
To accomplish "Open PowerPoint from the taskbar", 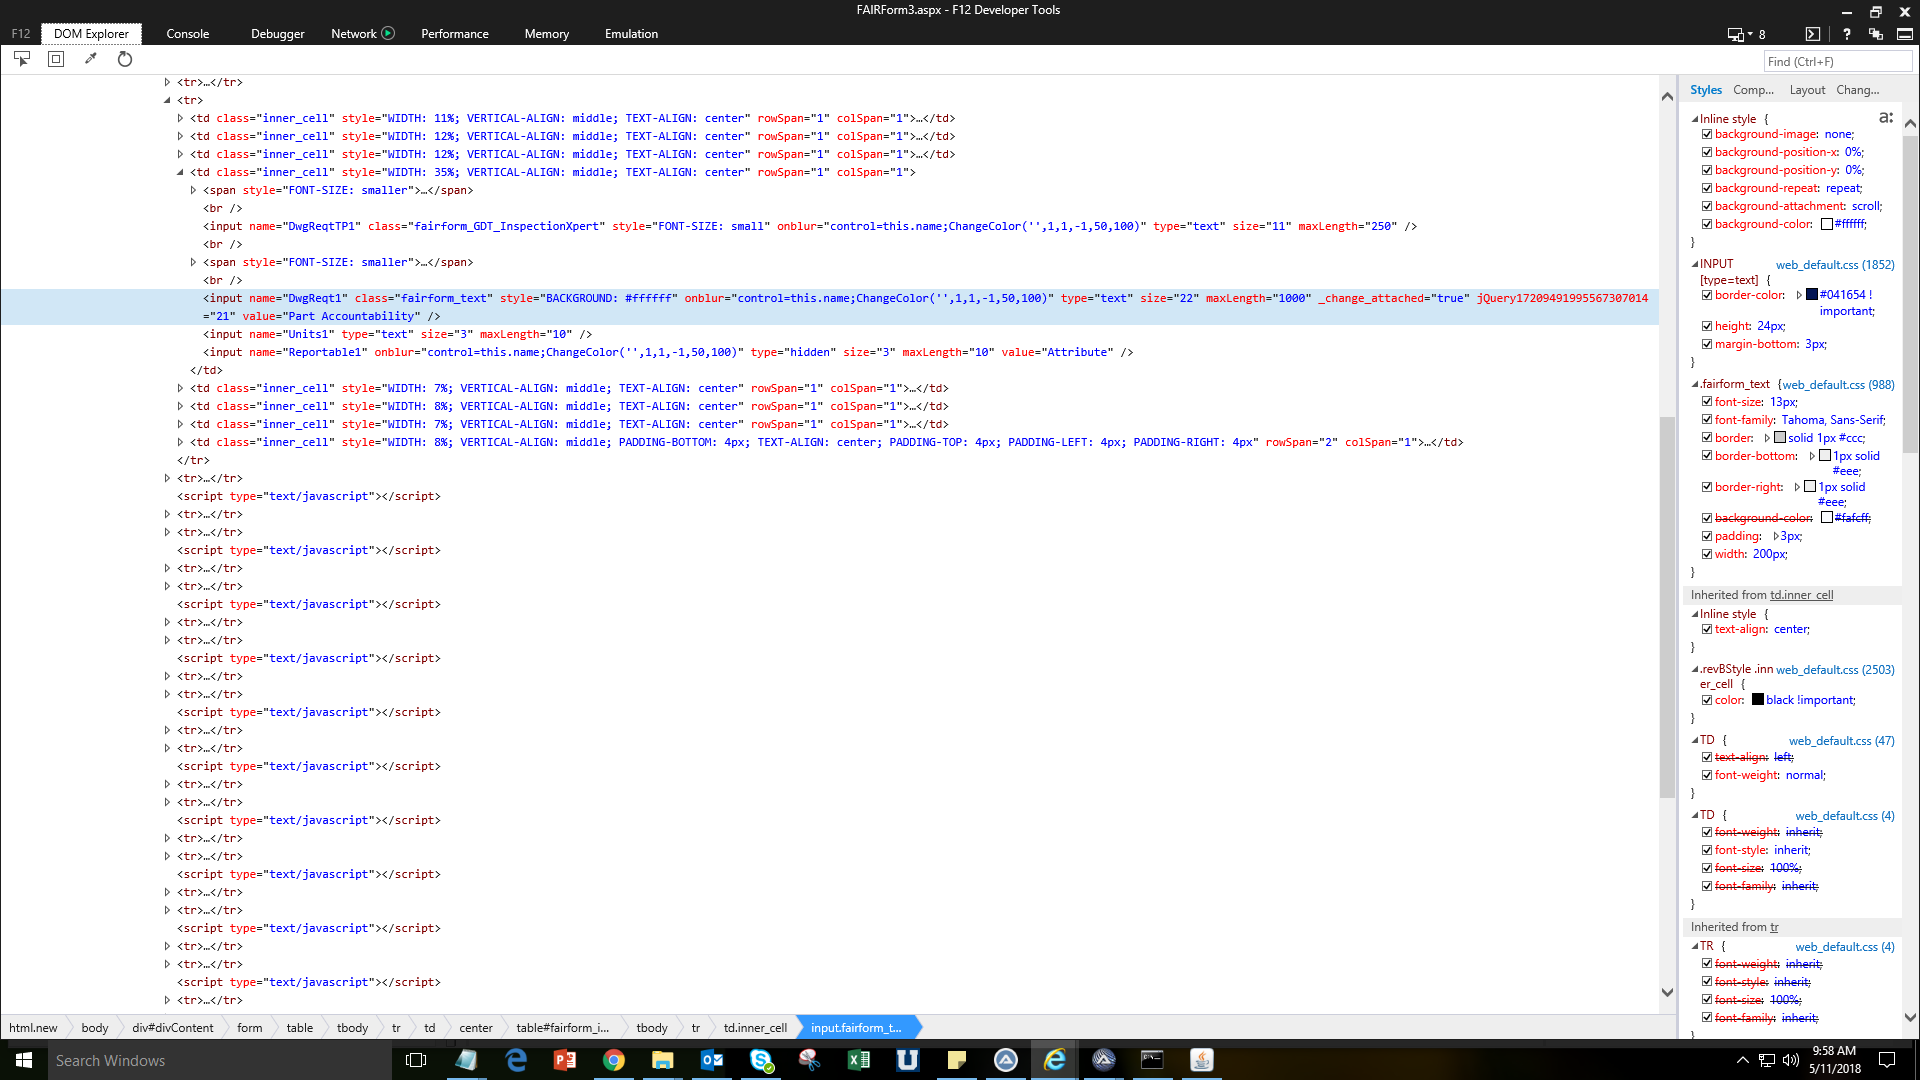I will click(x=565, y=1060).
